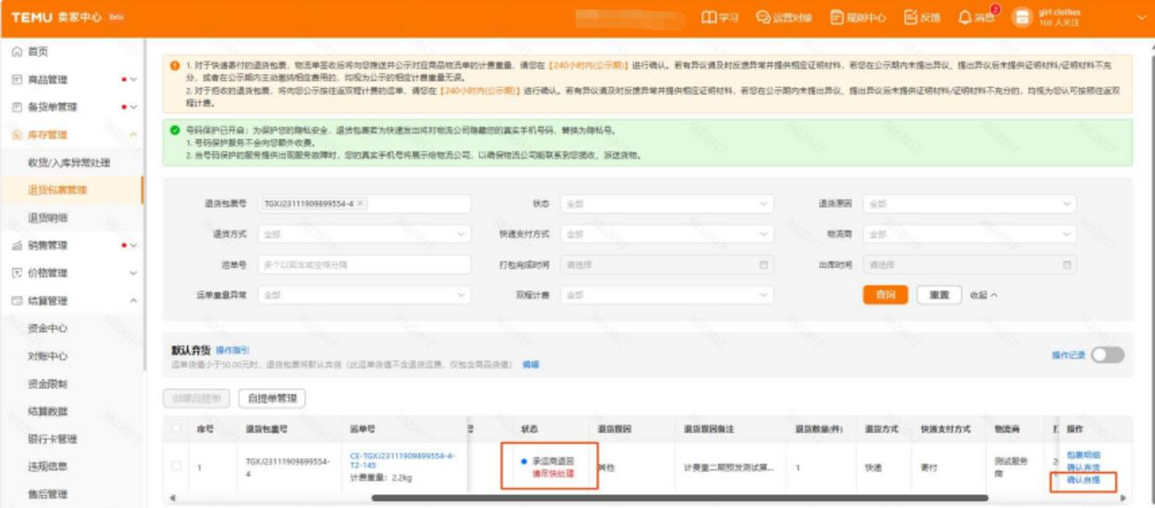Open 首页 from the sidebar

coord(37,52)
